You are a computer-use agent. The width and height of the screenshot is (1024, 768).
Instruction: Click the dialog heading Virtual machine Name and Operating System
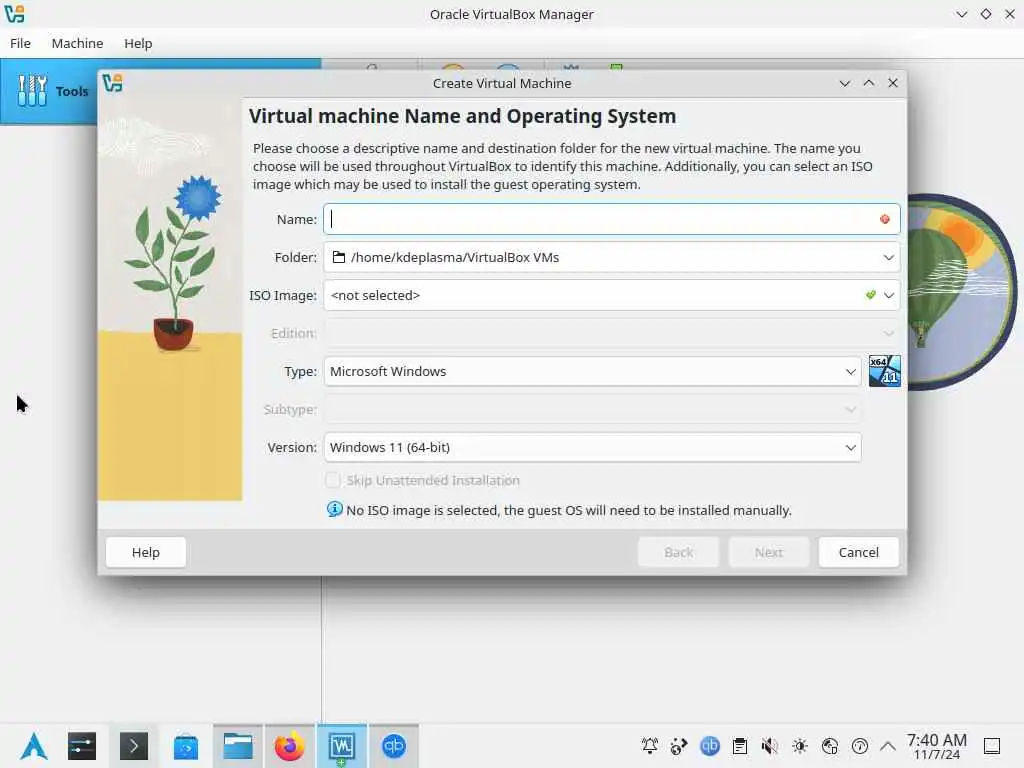click(x=462, y=116)
